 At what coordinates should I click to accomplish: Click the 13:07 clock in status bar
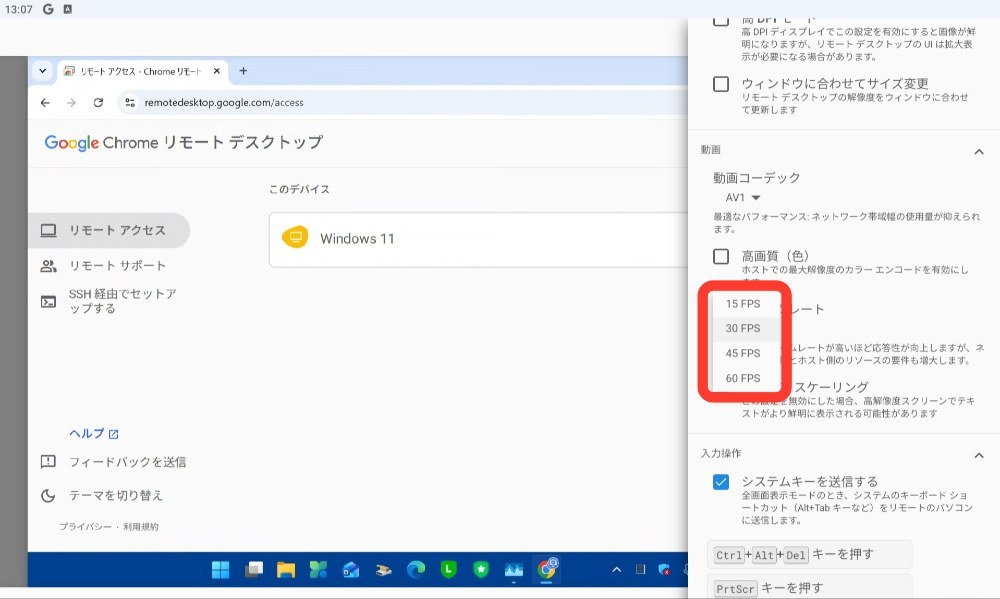click(x=18, y=10)
